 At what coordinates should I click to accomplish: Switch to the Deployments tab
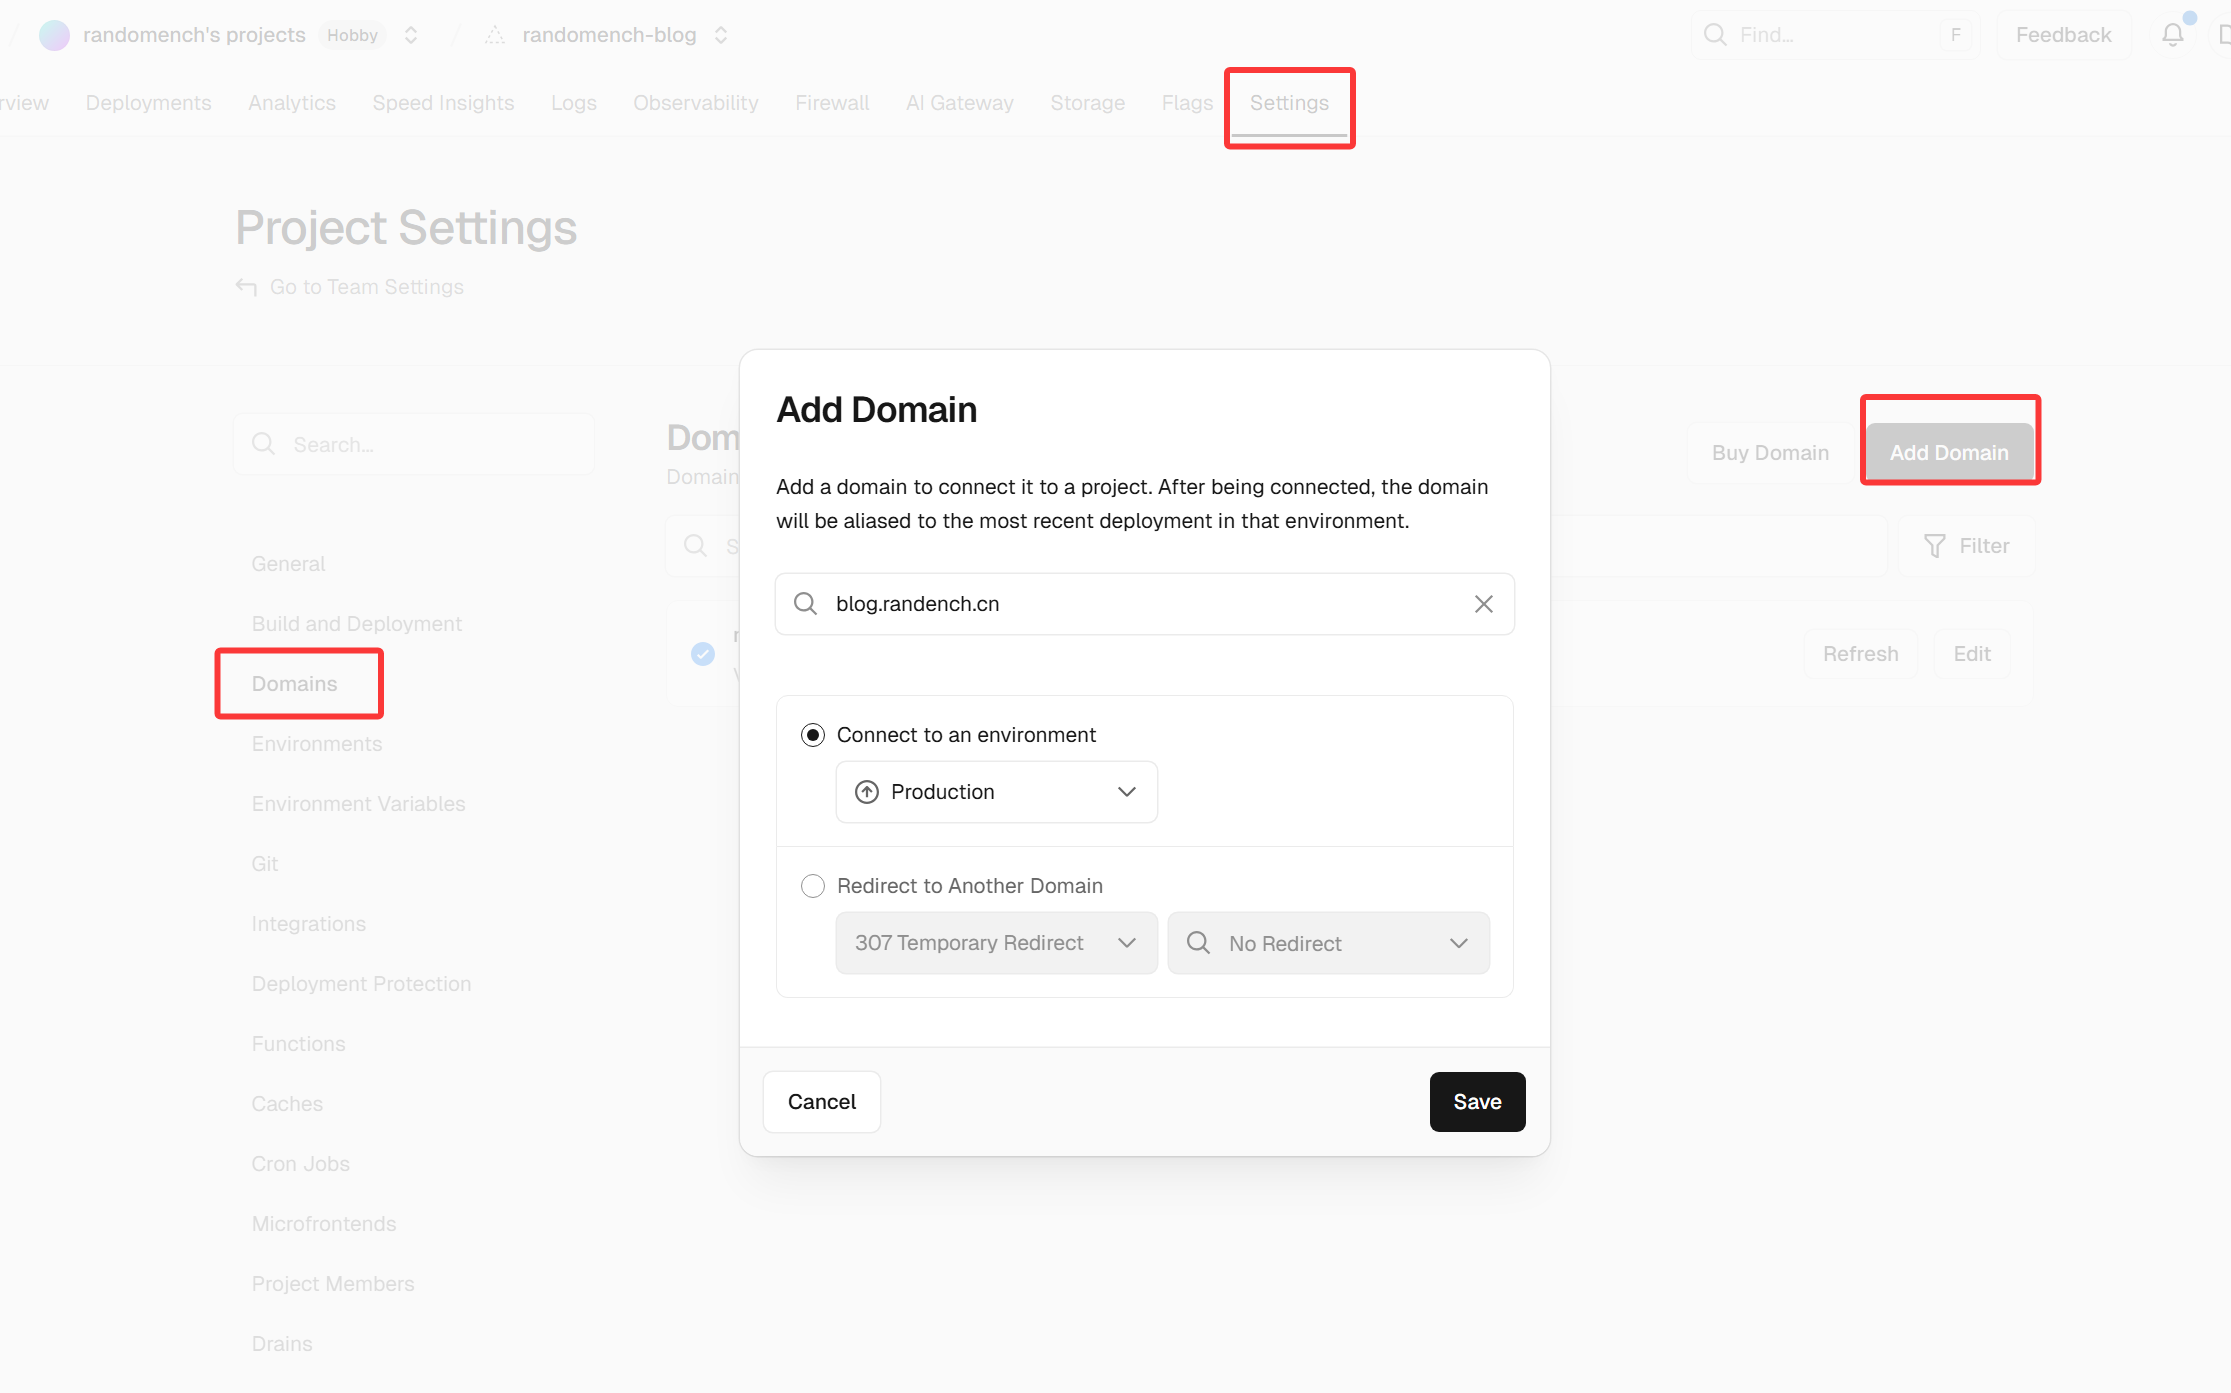[148, 103]
